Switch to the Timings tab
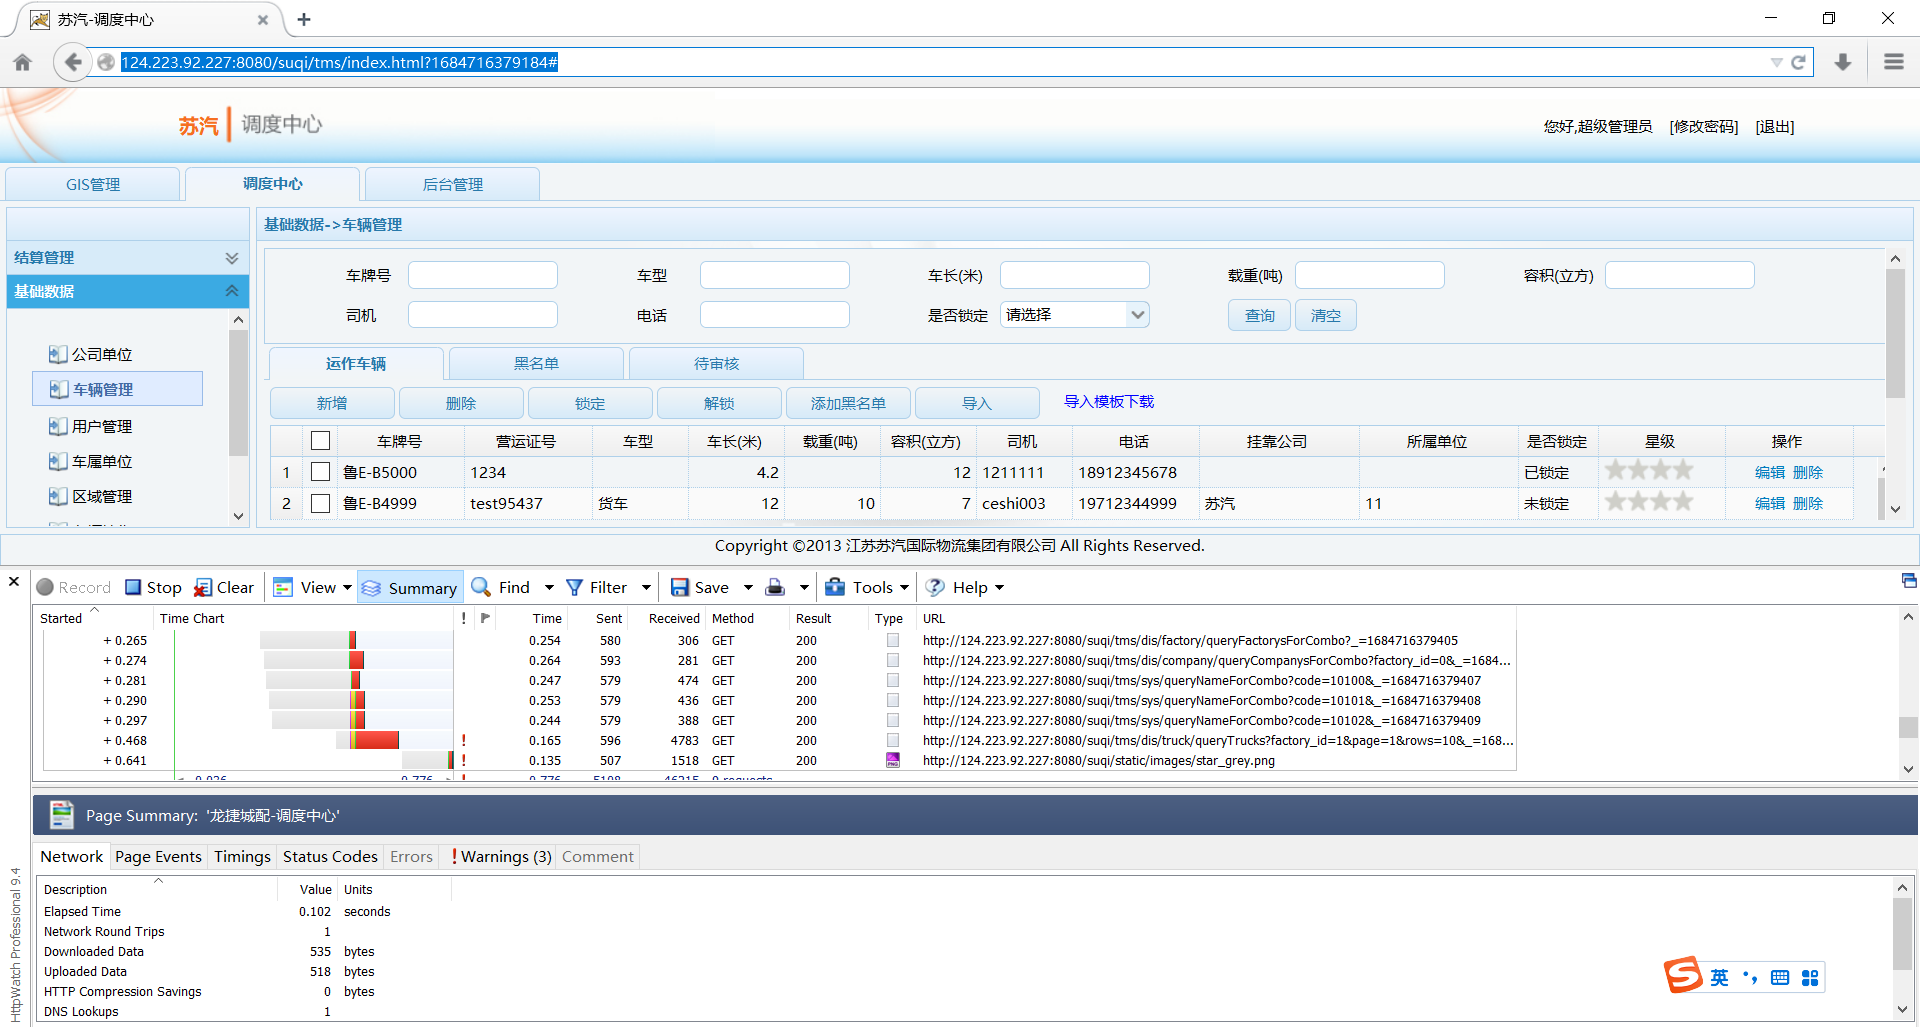Image resolution: width=1920 pixels, height=1027 pixels. 242,857
